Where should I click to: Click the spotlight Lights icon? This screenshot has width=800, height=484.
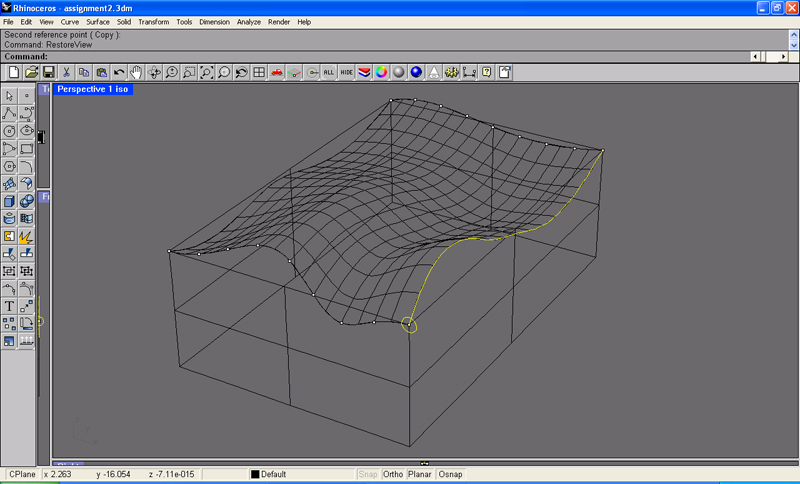[x=434, y=72]
